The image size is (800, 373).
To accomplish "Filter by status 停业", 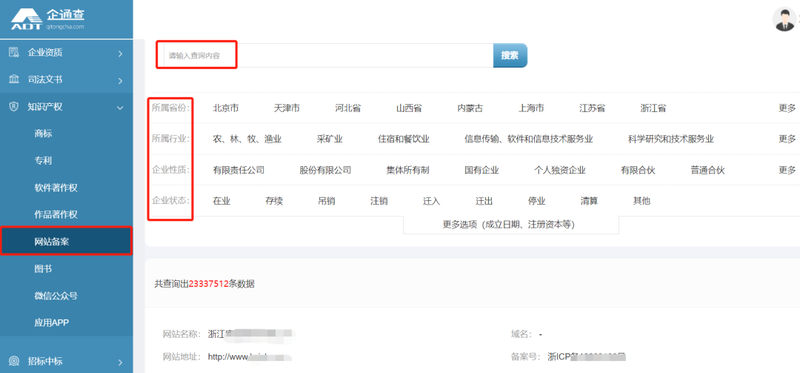I will tap(537, 201).
